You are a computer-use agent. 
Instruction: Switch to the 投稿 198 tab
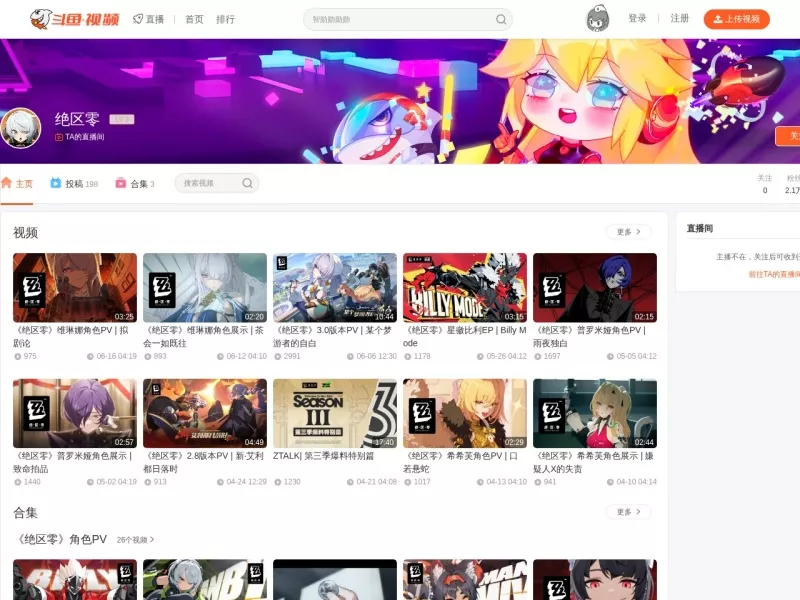pos(74,184)
